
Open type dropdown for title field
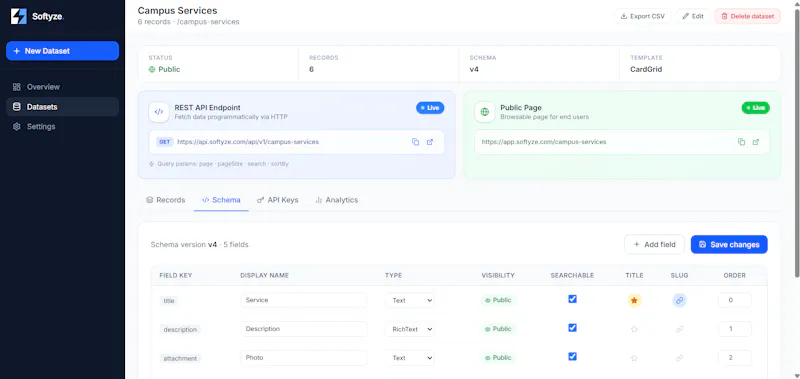pos(410,300)
